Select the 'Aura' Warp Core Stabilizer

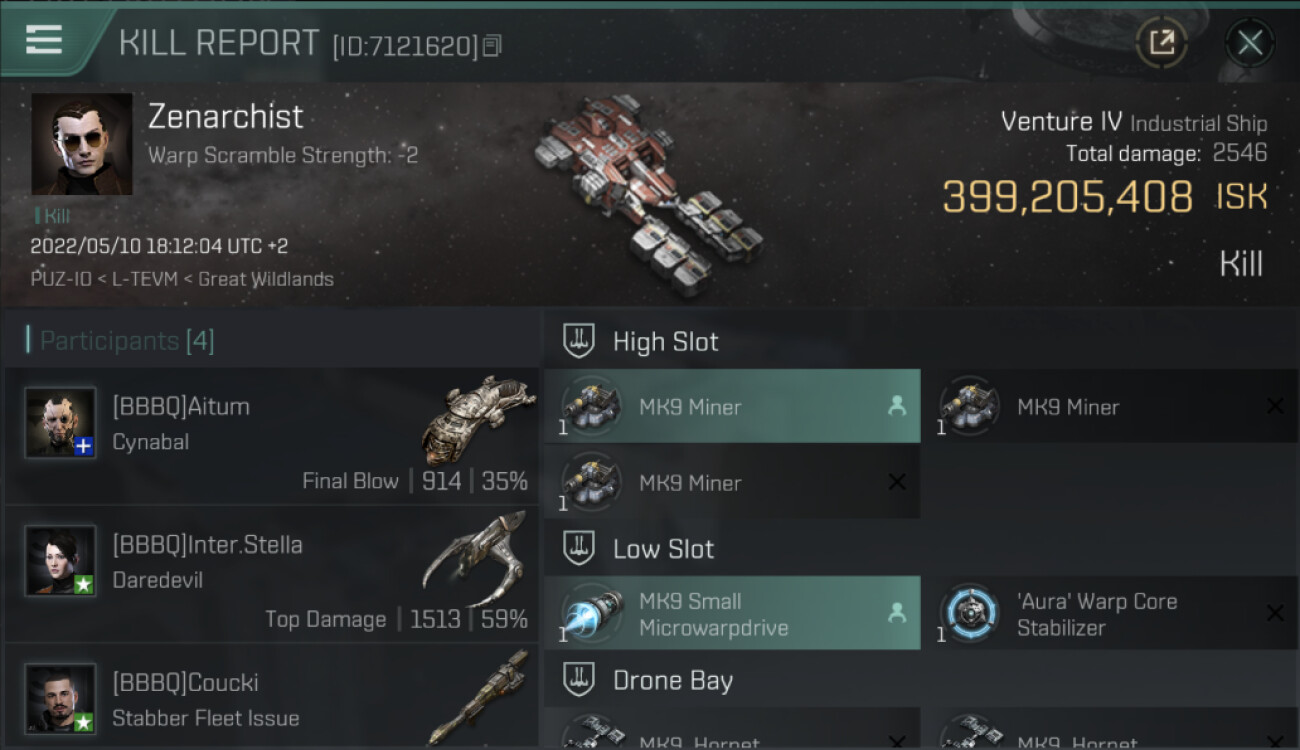1110,613
